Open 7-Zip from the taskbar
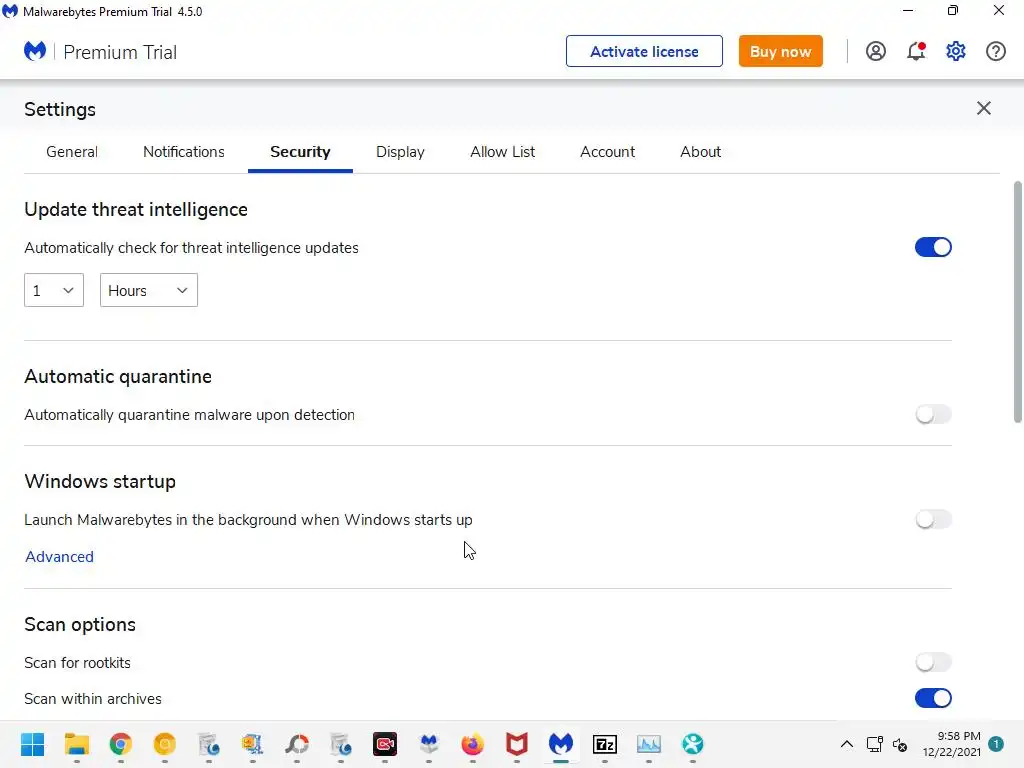The image size is (1024, 768). coord(605,744)
